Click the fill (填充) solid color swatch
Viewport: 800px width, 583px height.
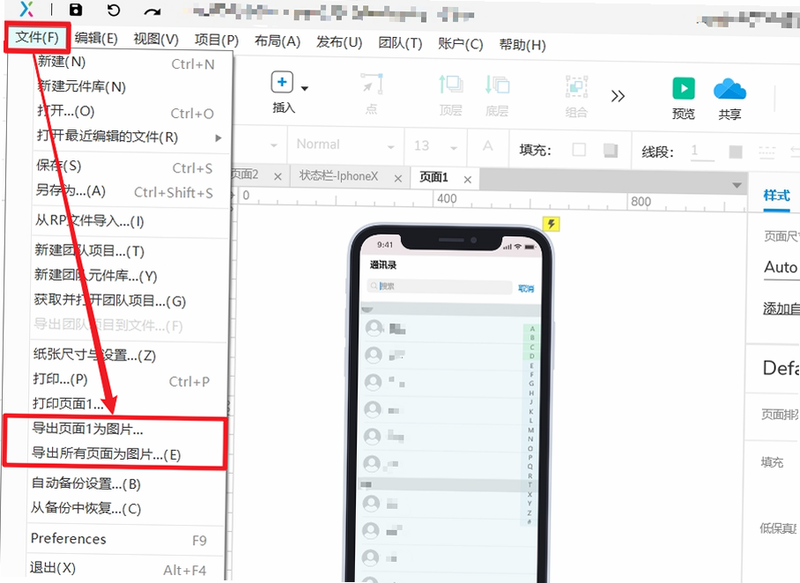point(579,149)
